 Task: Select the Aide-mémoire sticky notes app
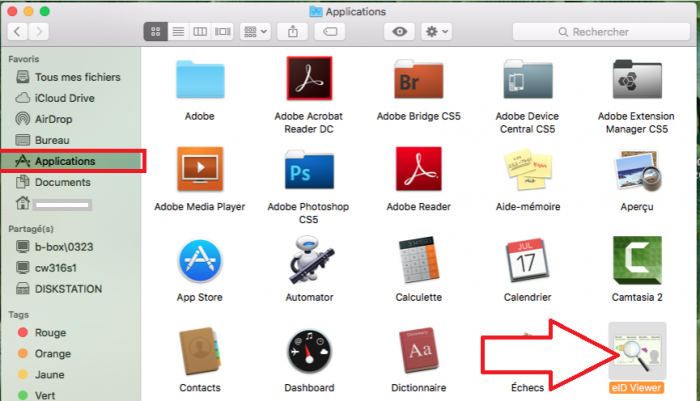pos(528,170)
